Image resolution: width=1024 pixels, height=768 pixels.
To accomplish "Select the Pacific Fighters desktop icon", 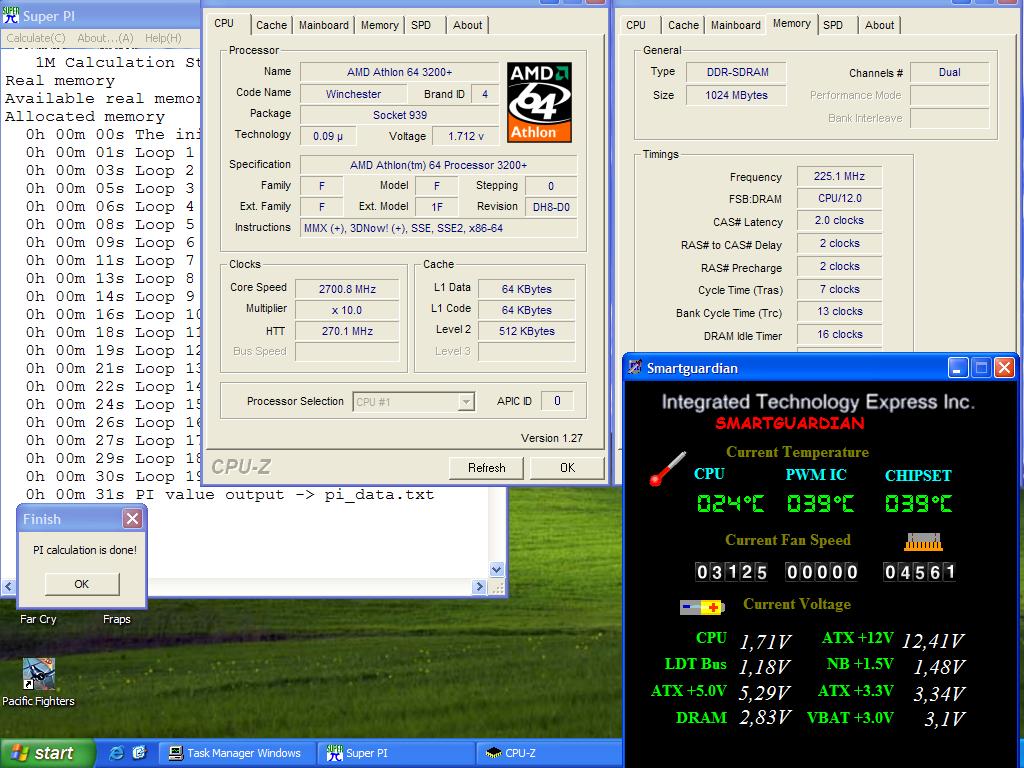I will pos(39,682).
